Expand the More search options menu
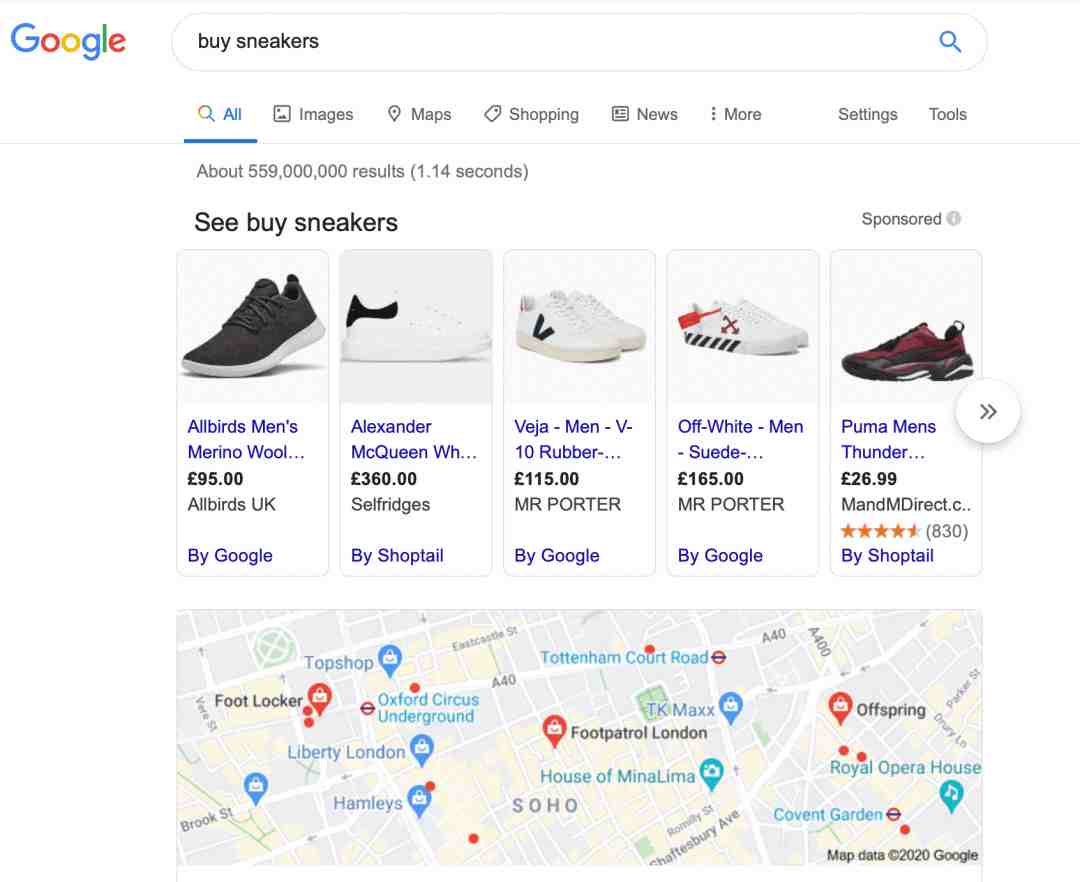 point(735,114)
